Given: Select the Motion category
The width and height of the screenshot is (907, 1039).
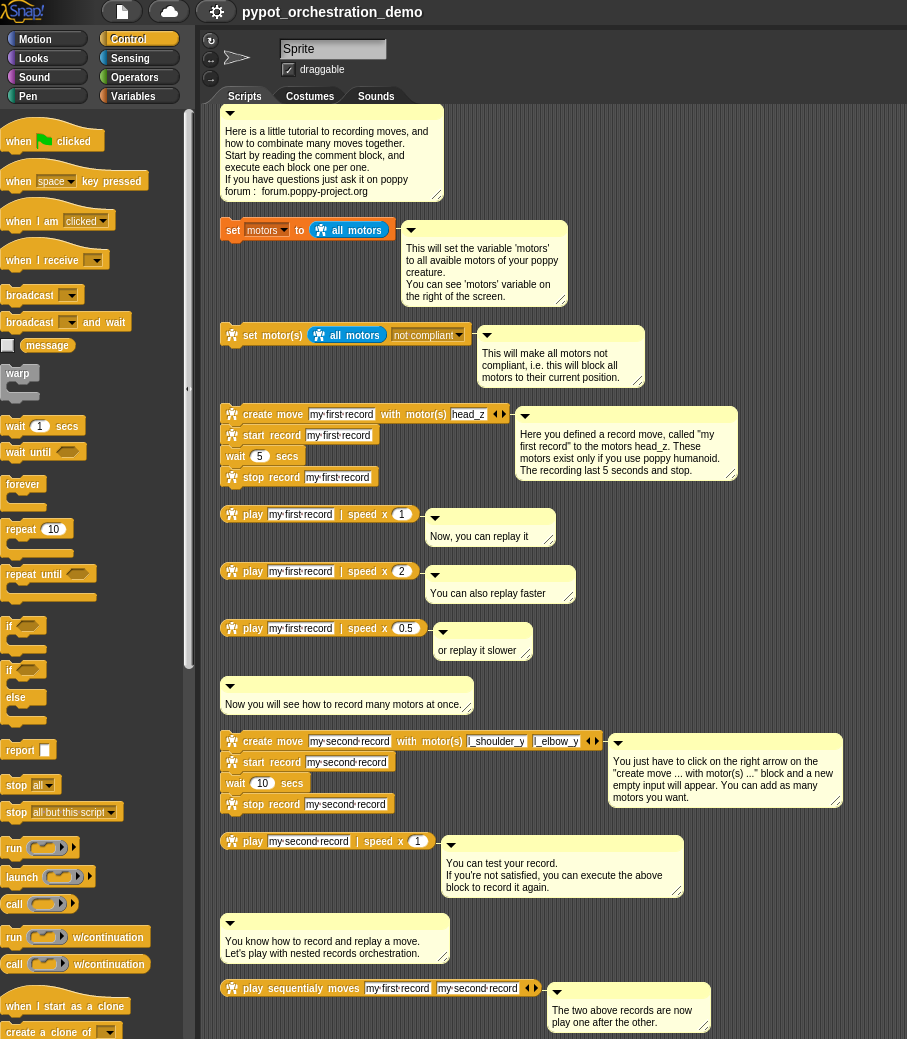Looking at the screenshot, I should pos(46,39).
